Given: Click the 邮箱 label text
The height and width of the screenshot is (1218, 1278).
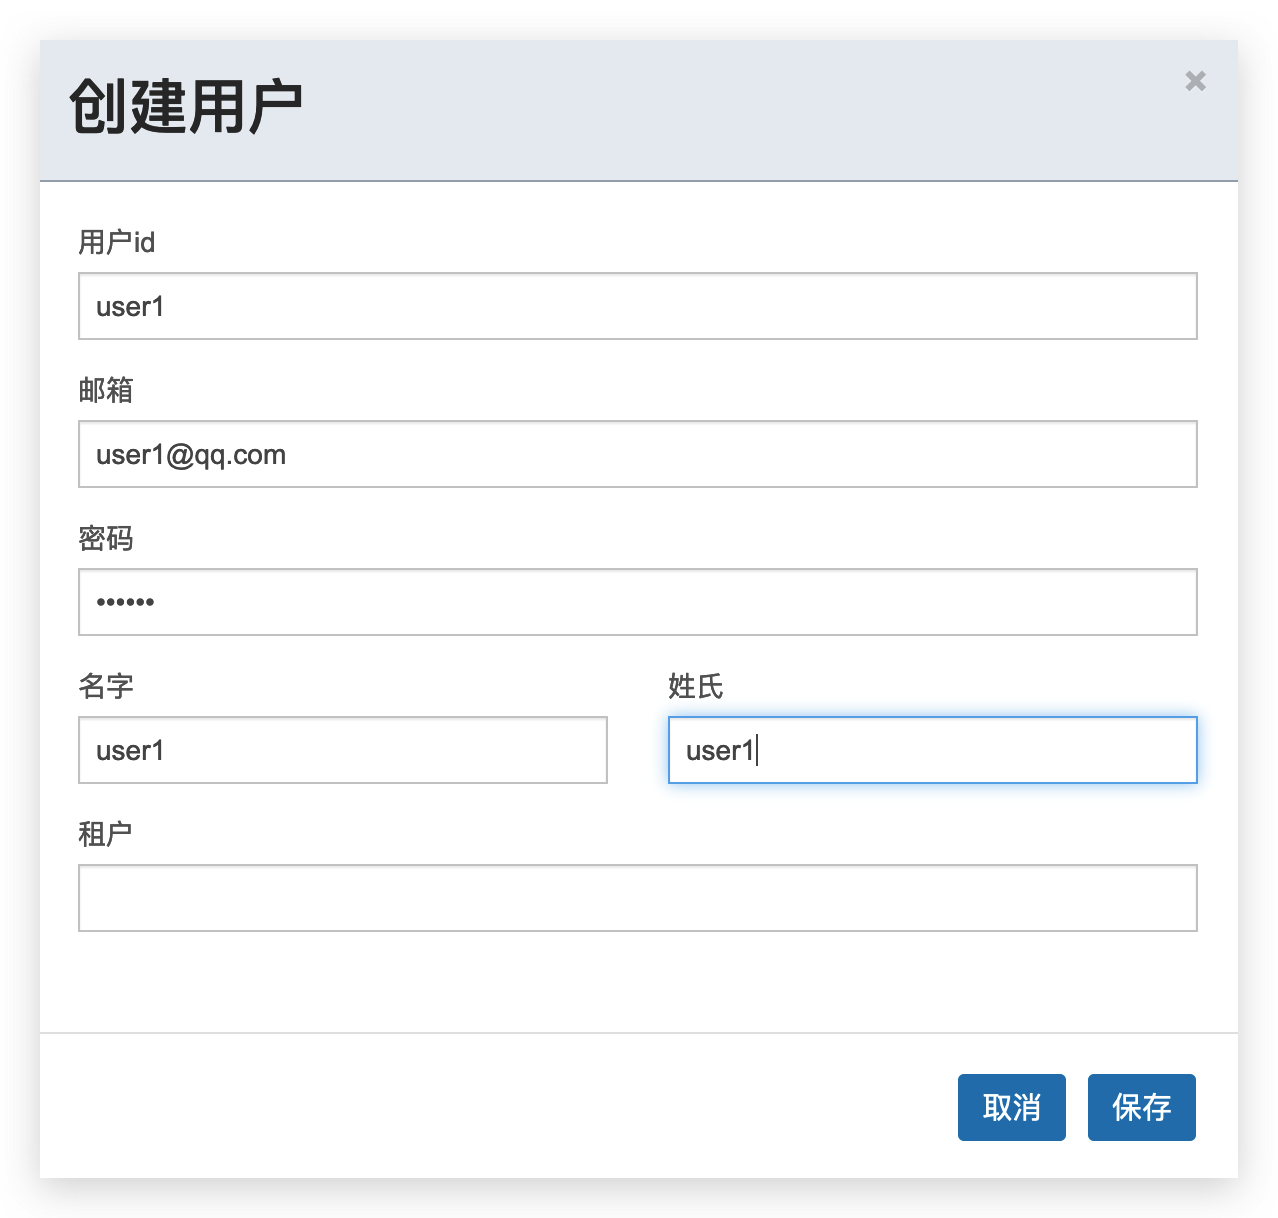Looking at the screenshot, I should coord(106,390).
